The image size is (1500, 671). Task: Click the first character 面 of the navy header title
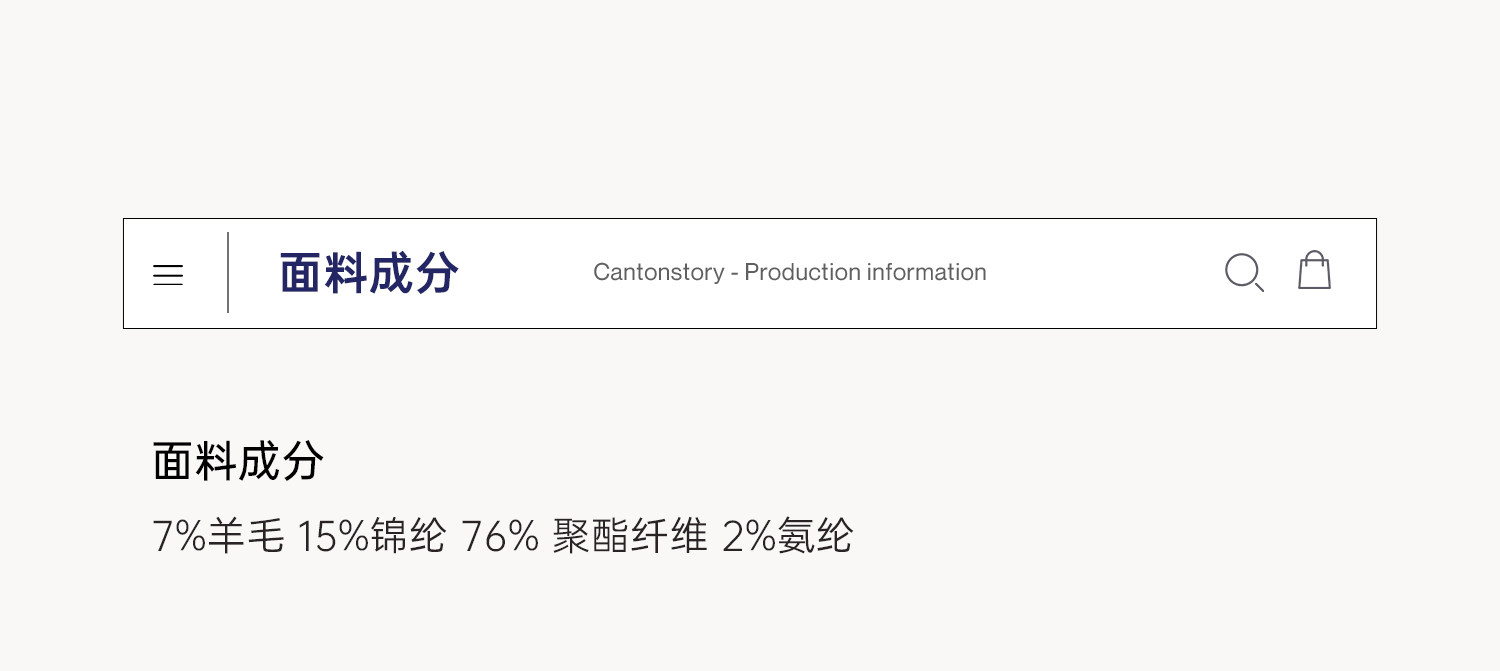[302, 273]
